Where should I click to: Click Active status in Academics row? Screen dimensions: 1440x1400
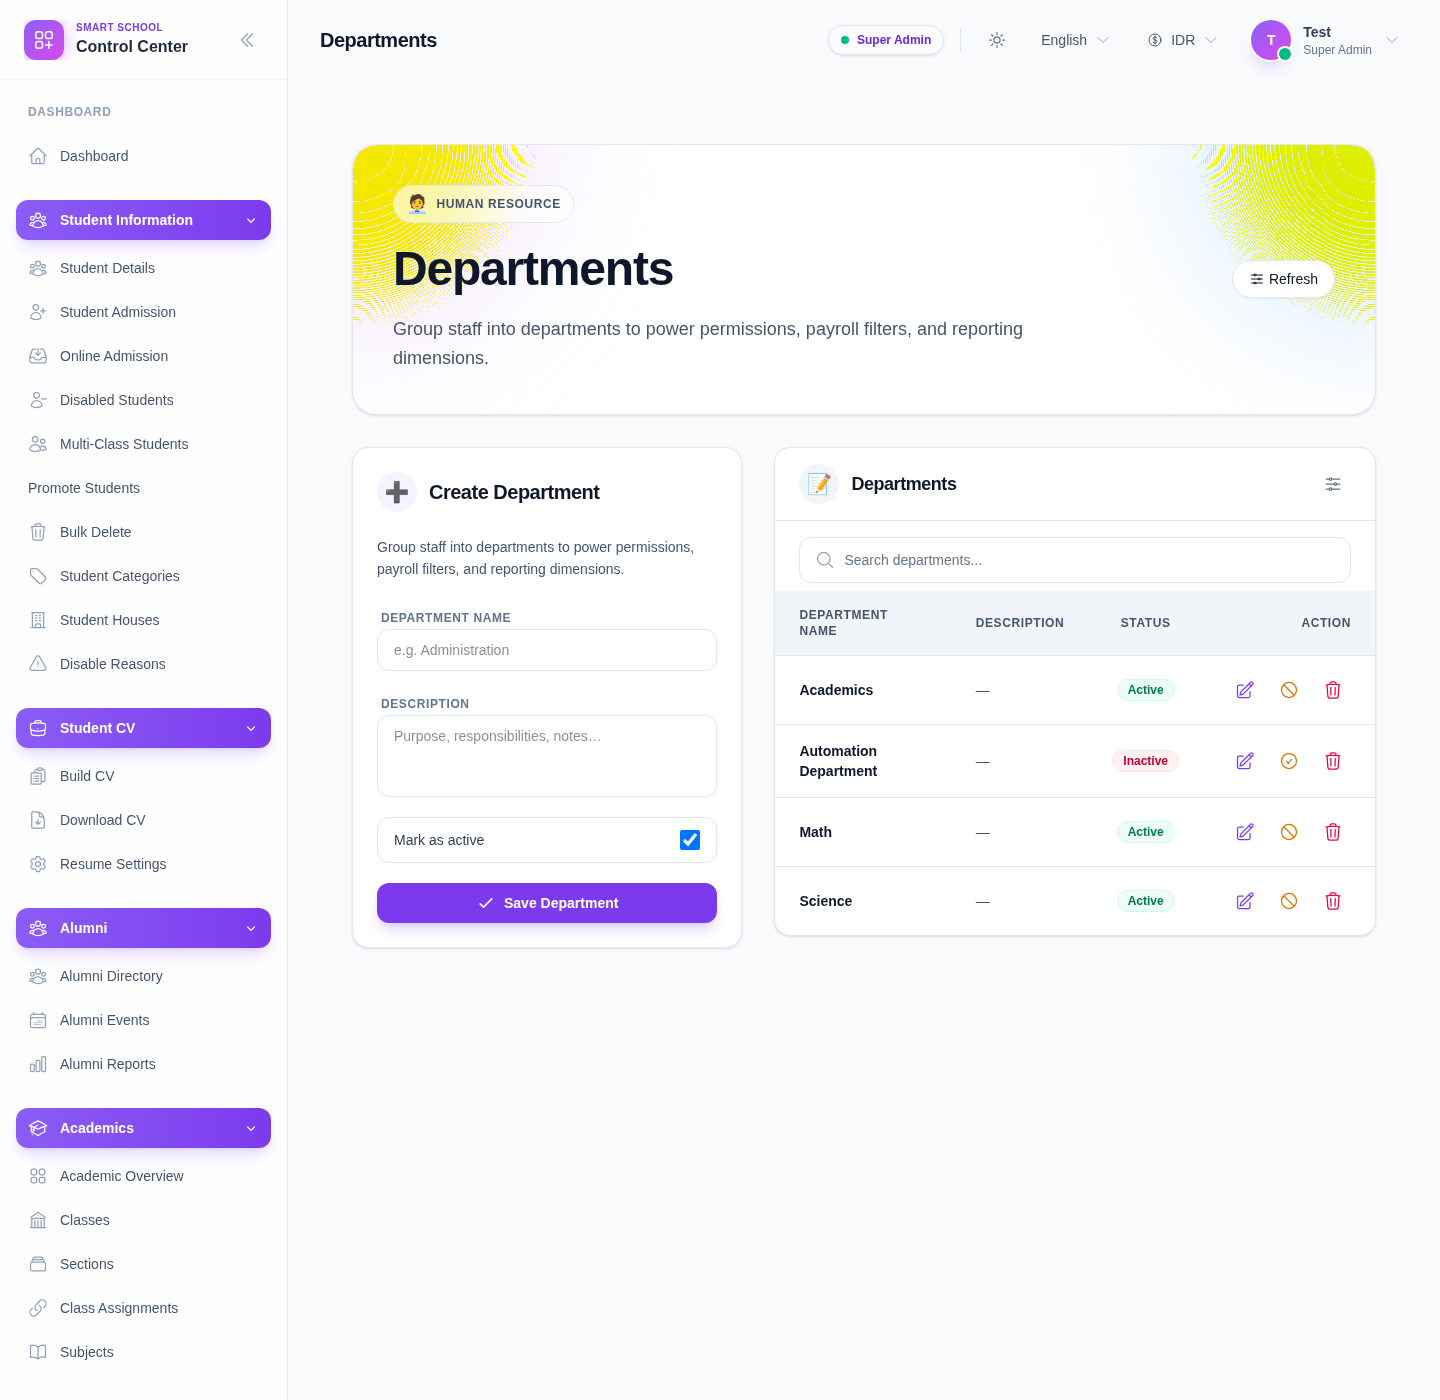coord(1145,690)
